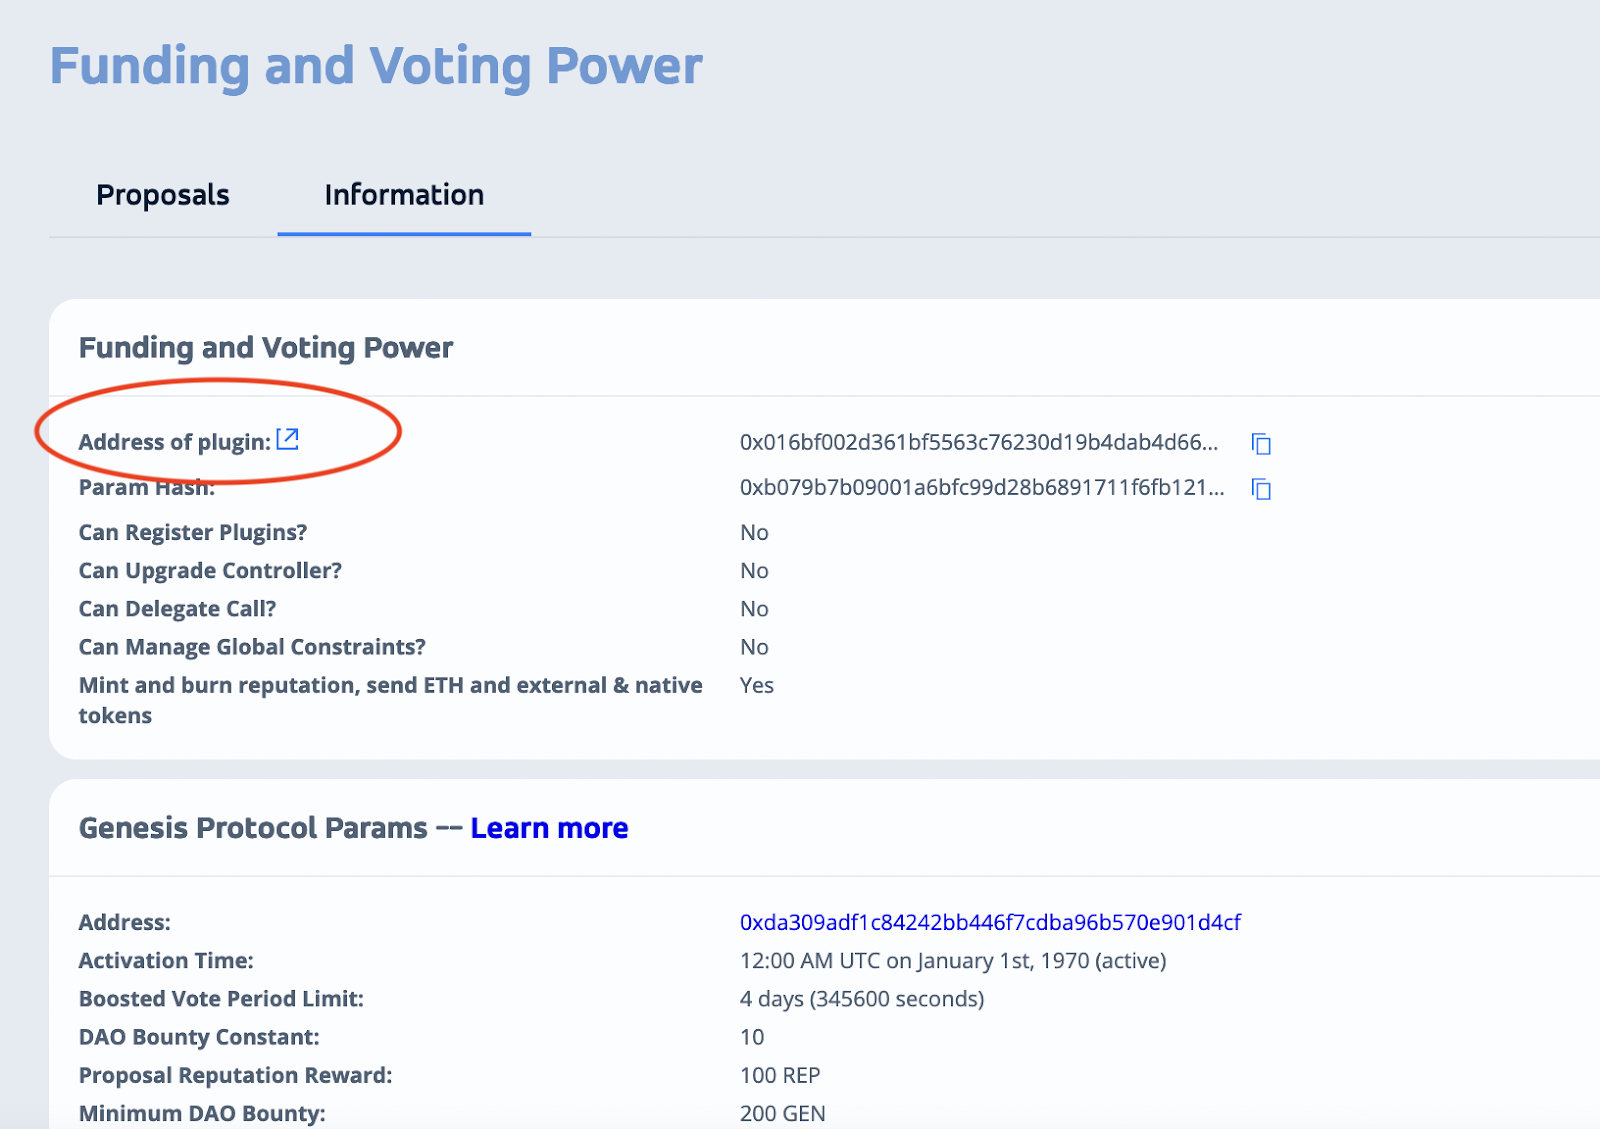Copy the Param Hash value
Screen dimensions: 1600x1129
tap(1261, 489)
